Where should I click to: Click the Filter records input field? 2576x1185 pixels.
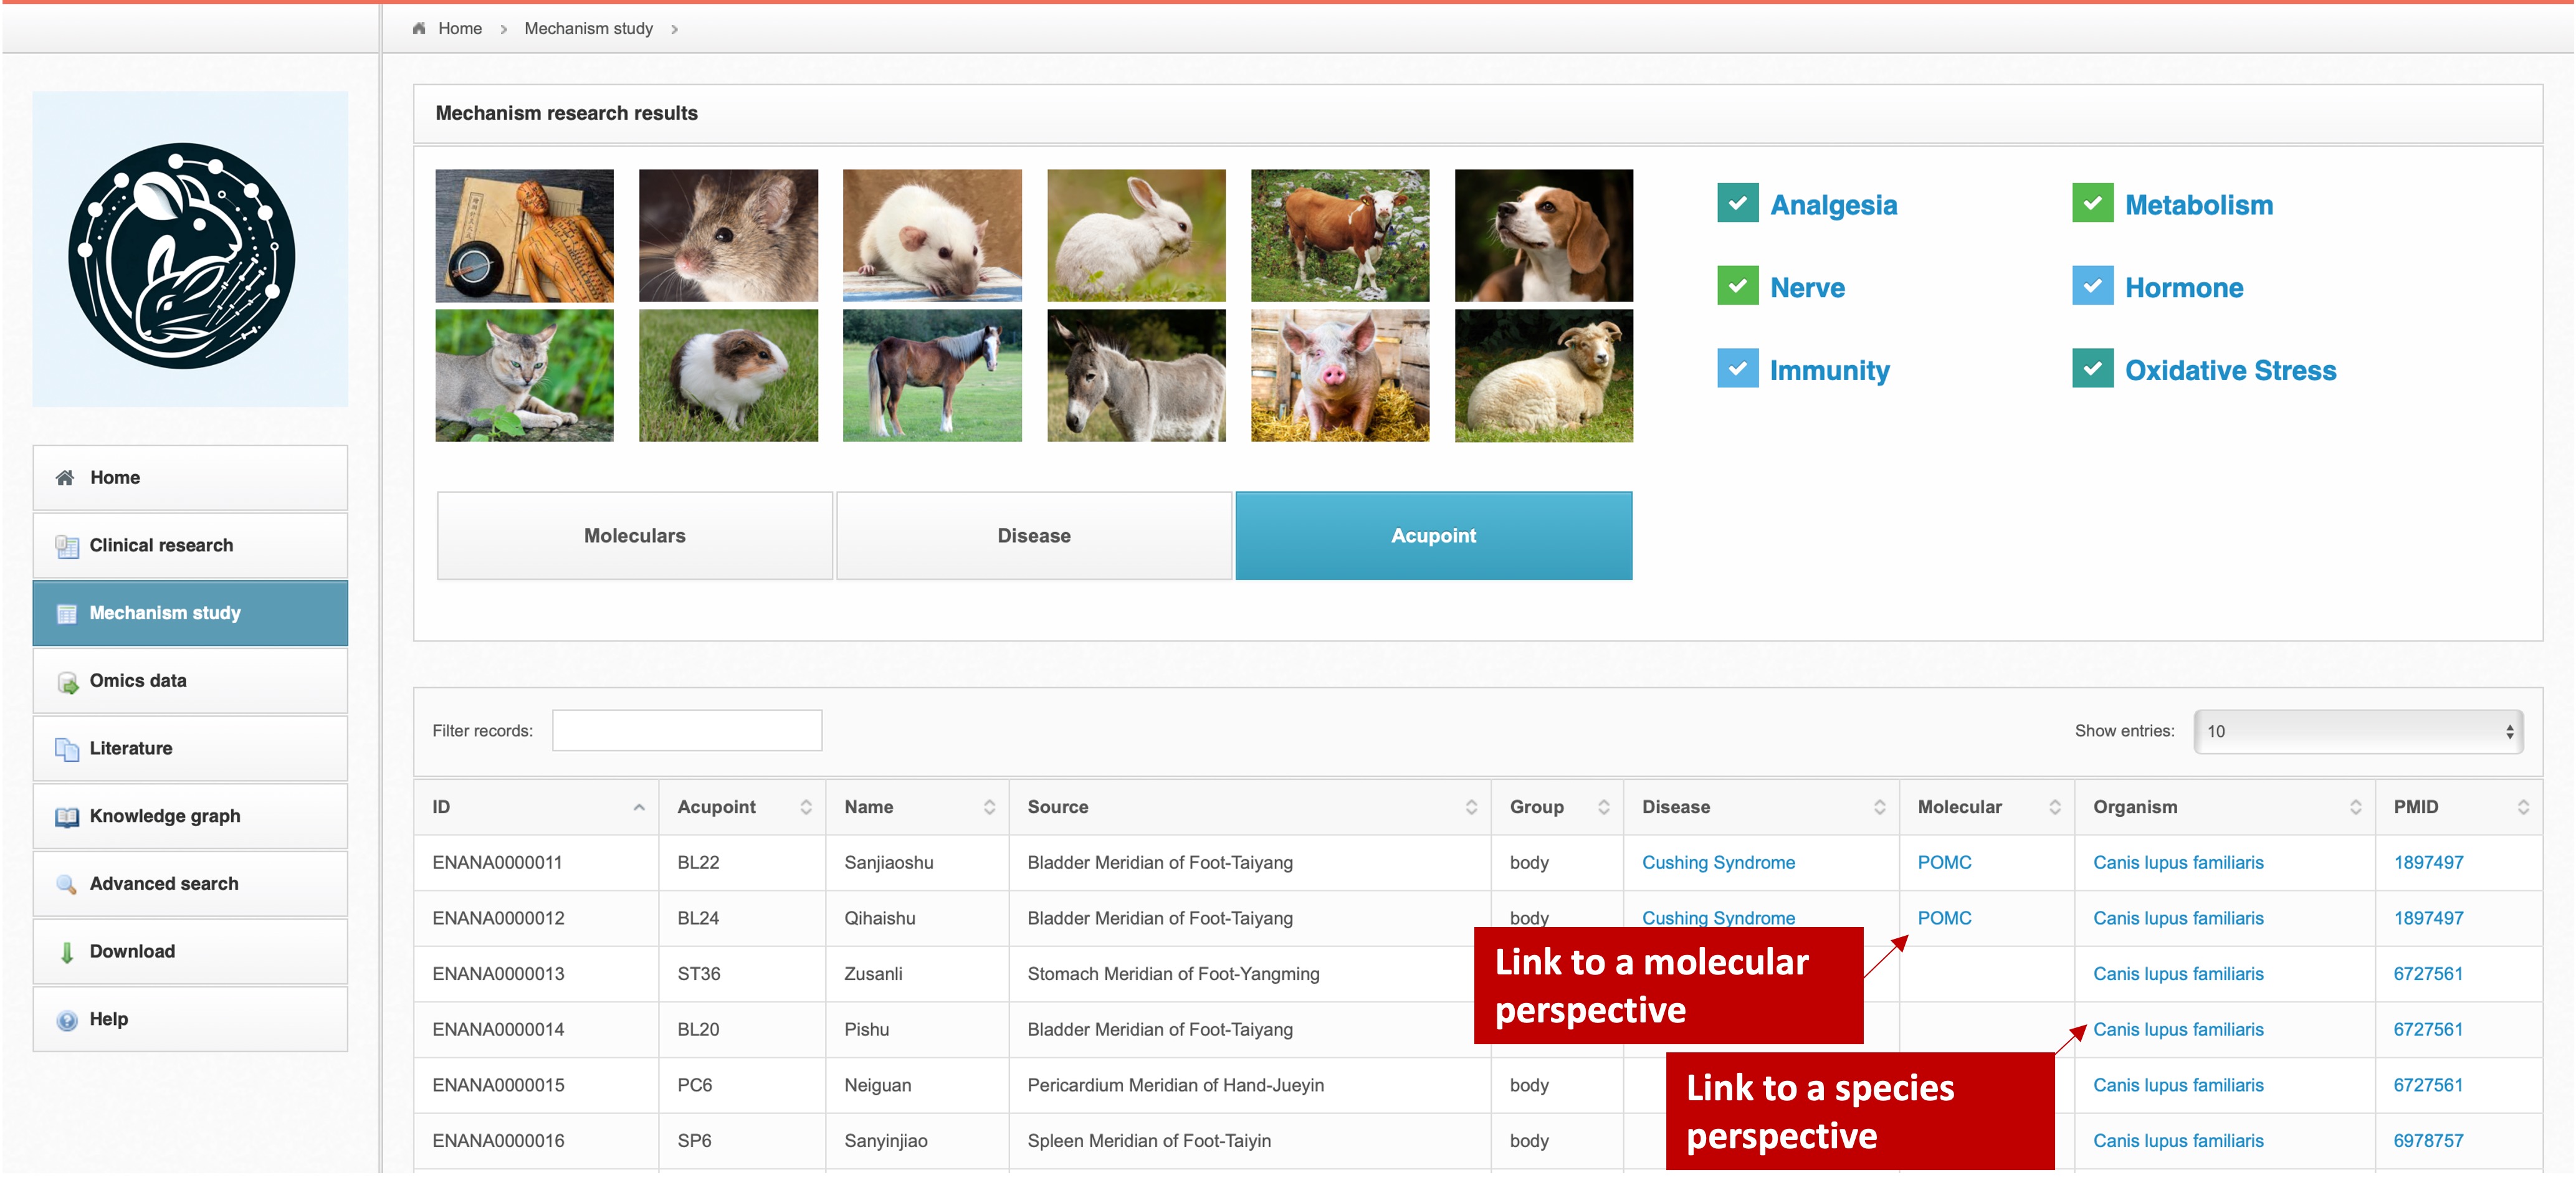[x=687, y=731]
